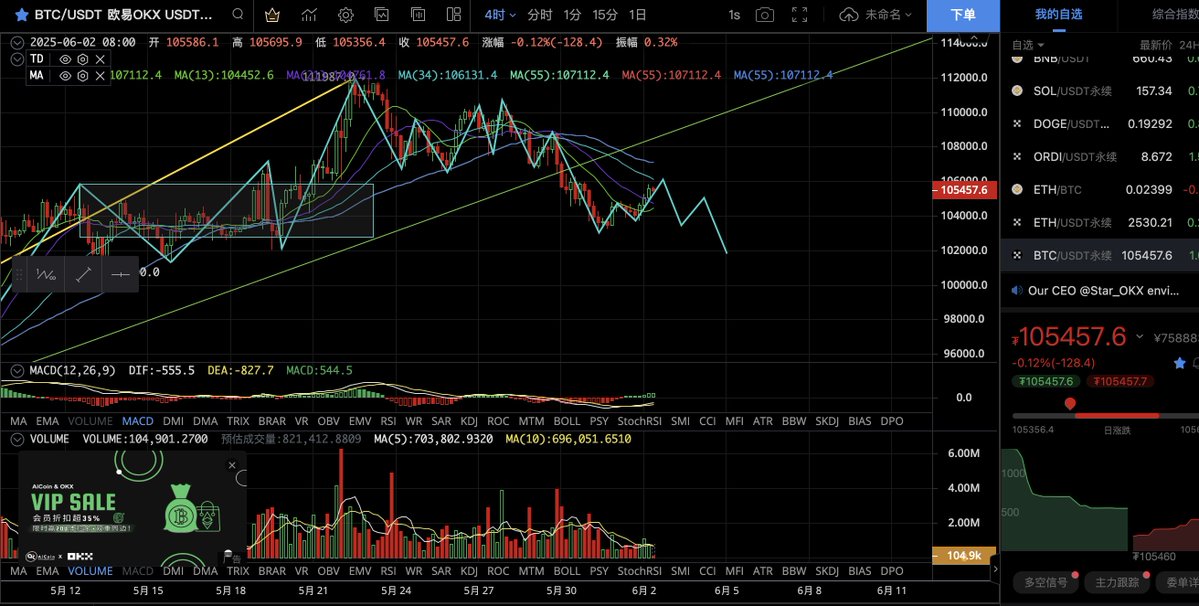Expand price dropdown chevron beside 105457.6

click(1139, 336)
